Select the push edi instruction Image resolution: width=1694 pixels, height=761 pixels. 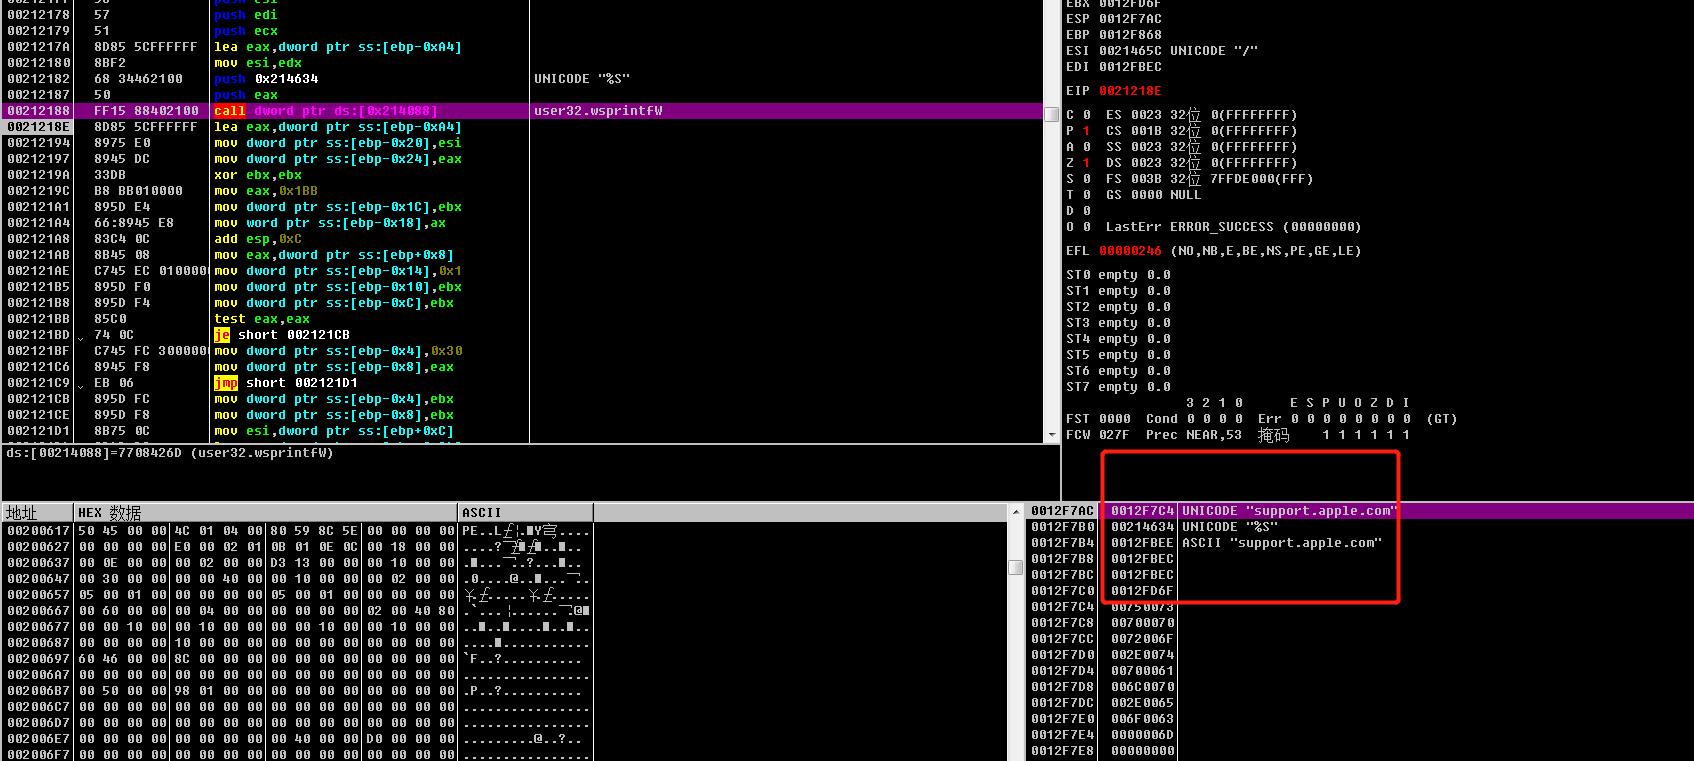pyautogui.click(x=246, y=15)
